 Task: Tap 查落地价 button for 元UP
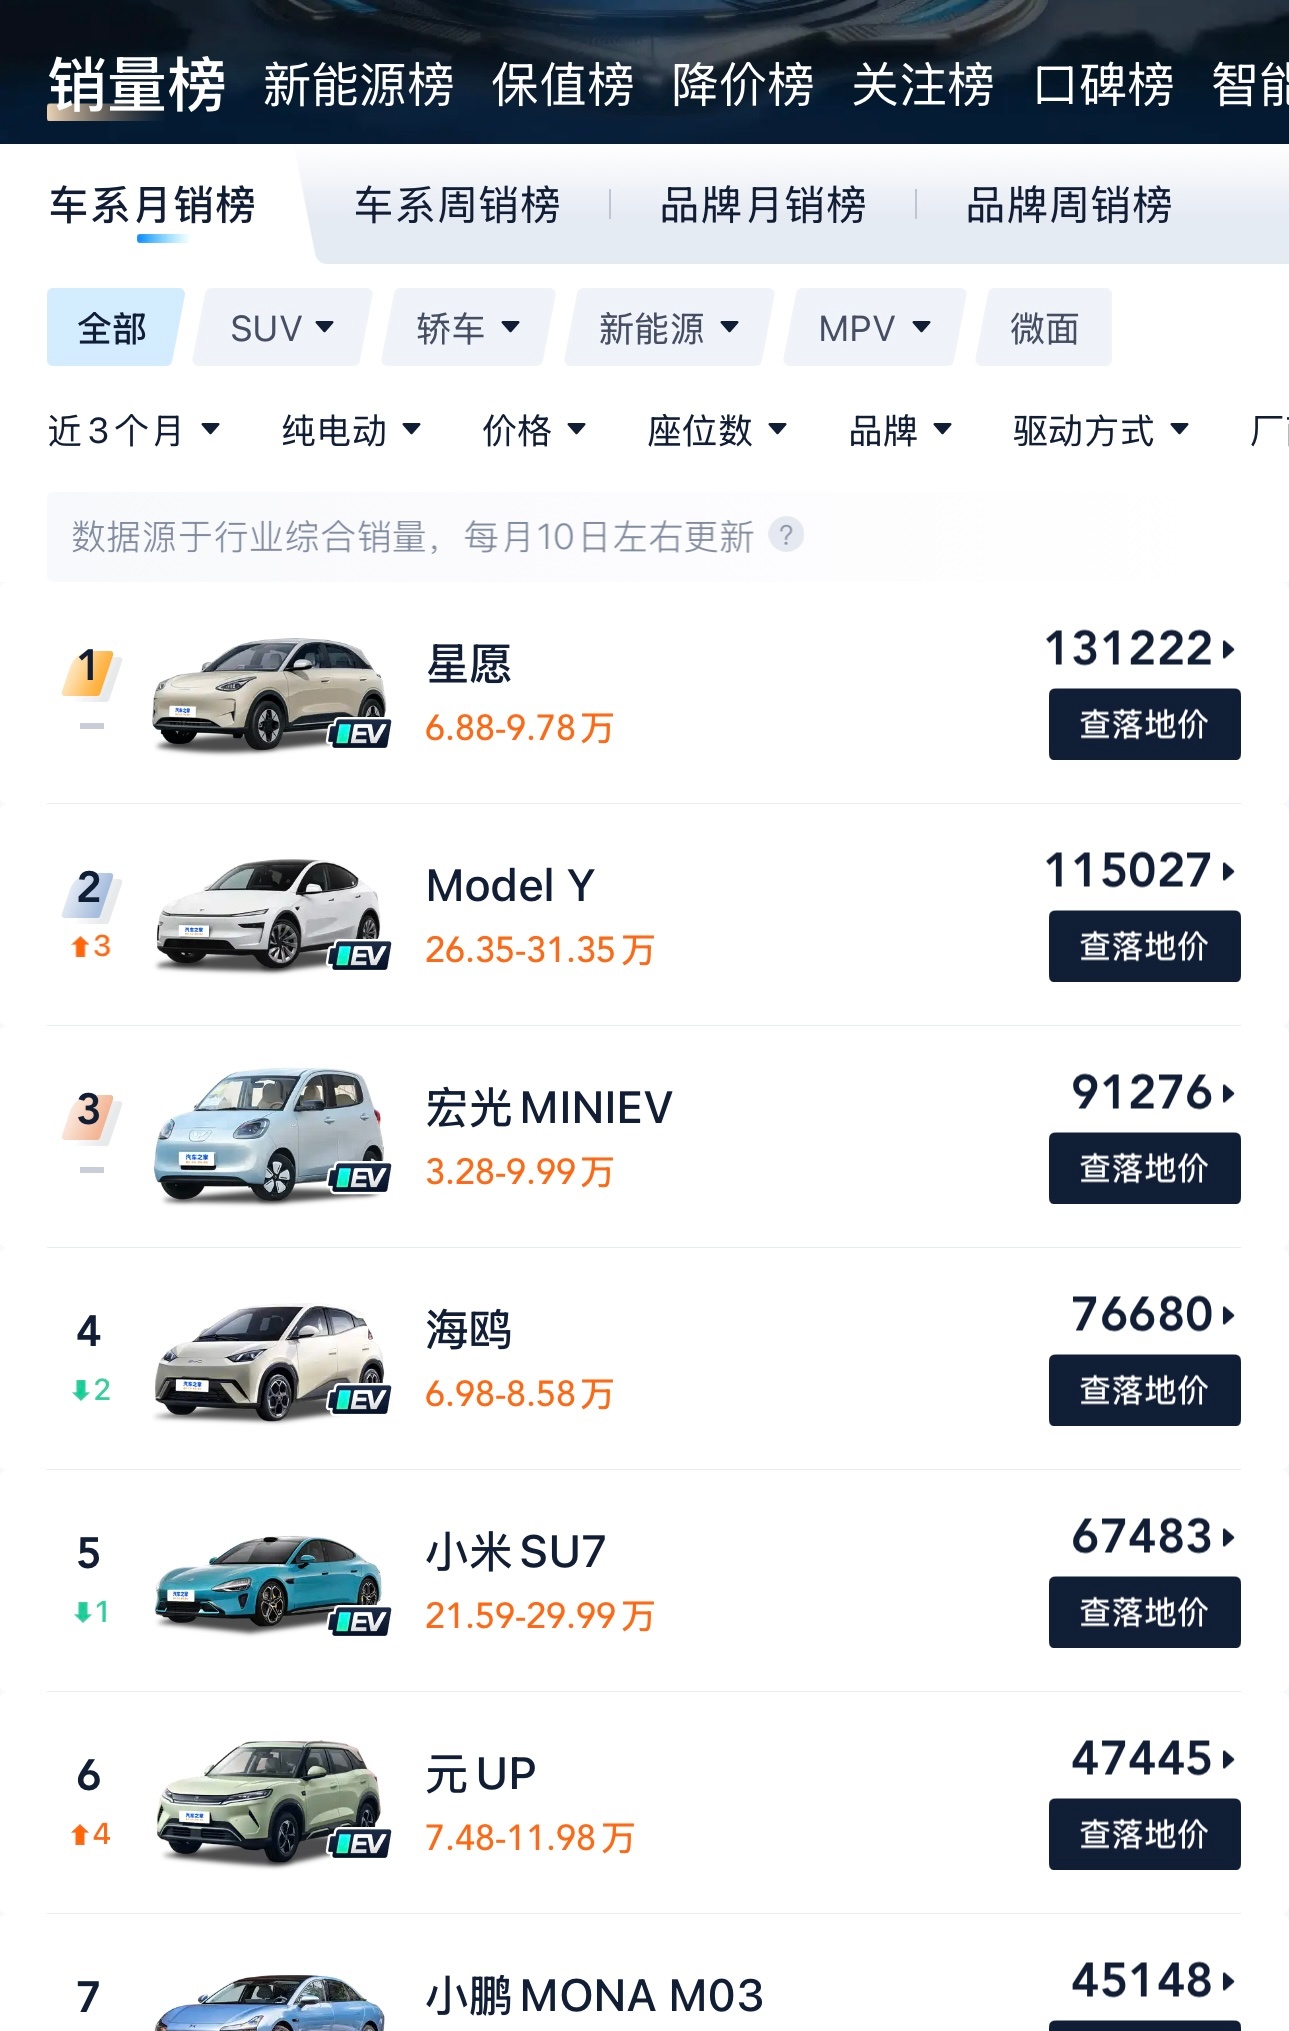pyautogui.click(x=1144, y=1834)
